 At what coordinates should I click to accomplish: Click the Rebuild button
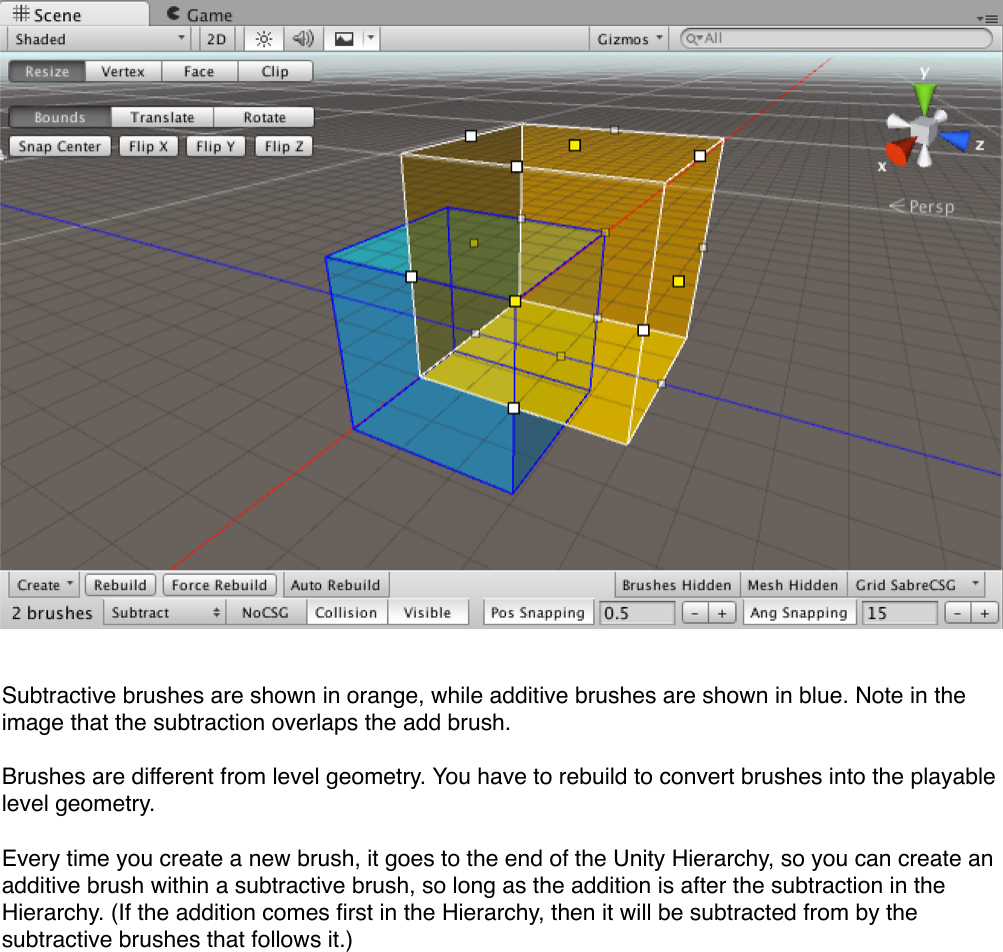[120, 585]
